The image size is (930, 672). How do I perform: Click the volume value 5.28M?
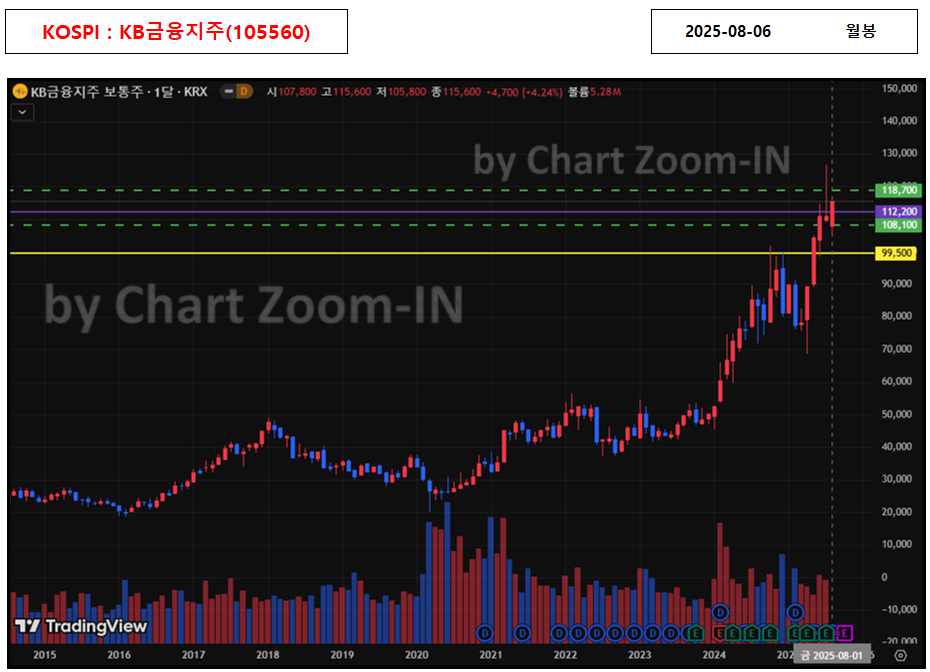(606, 92)
